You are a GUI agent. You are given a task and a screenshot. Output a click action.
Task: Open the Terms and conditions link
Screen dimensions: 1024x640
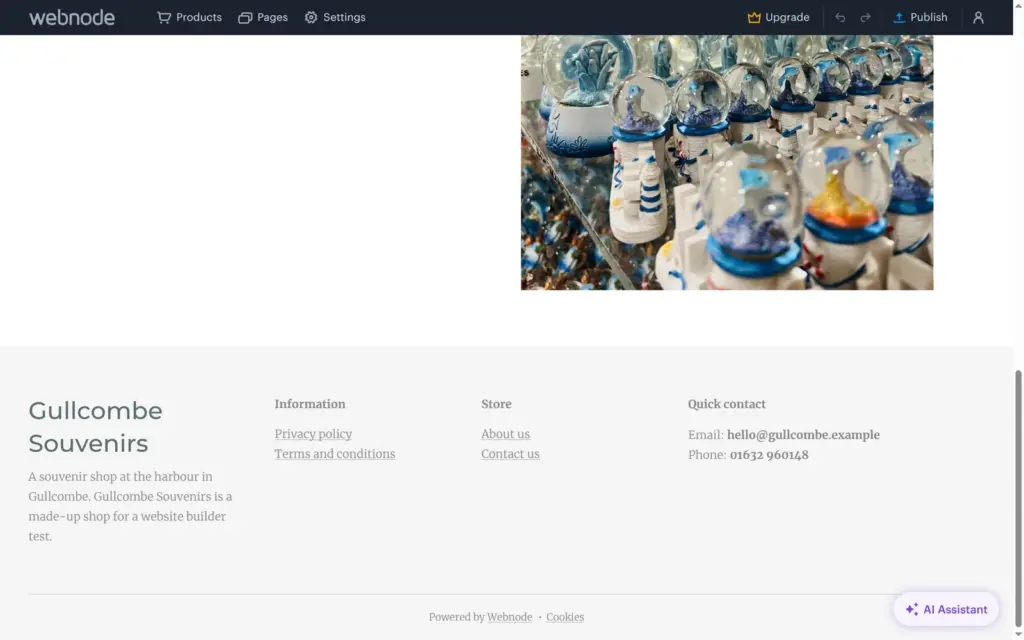(334, 454)
